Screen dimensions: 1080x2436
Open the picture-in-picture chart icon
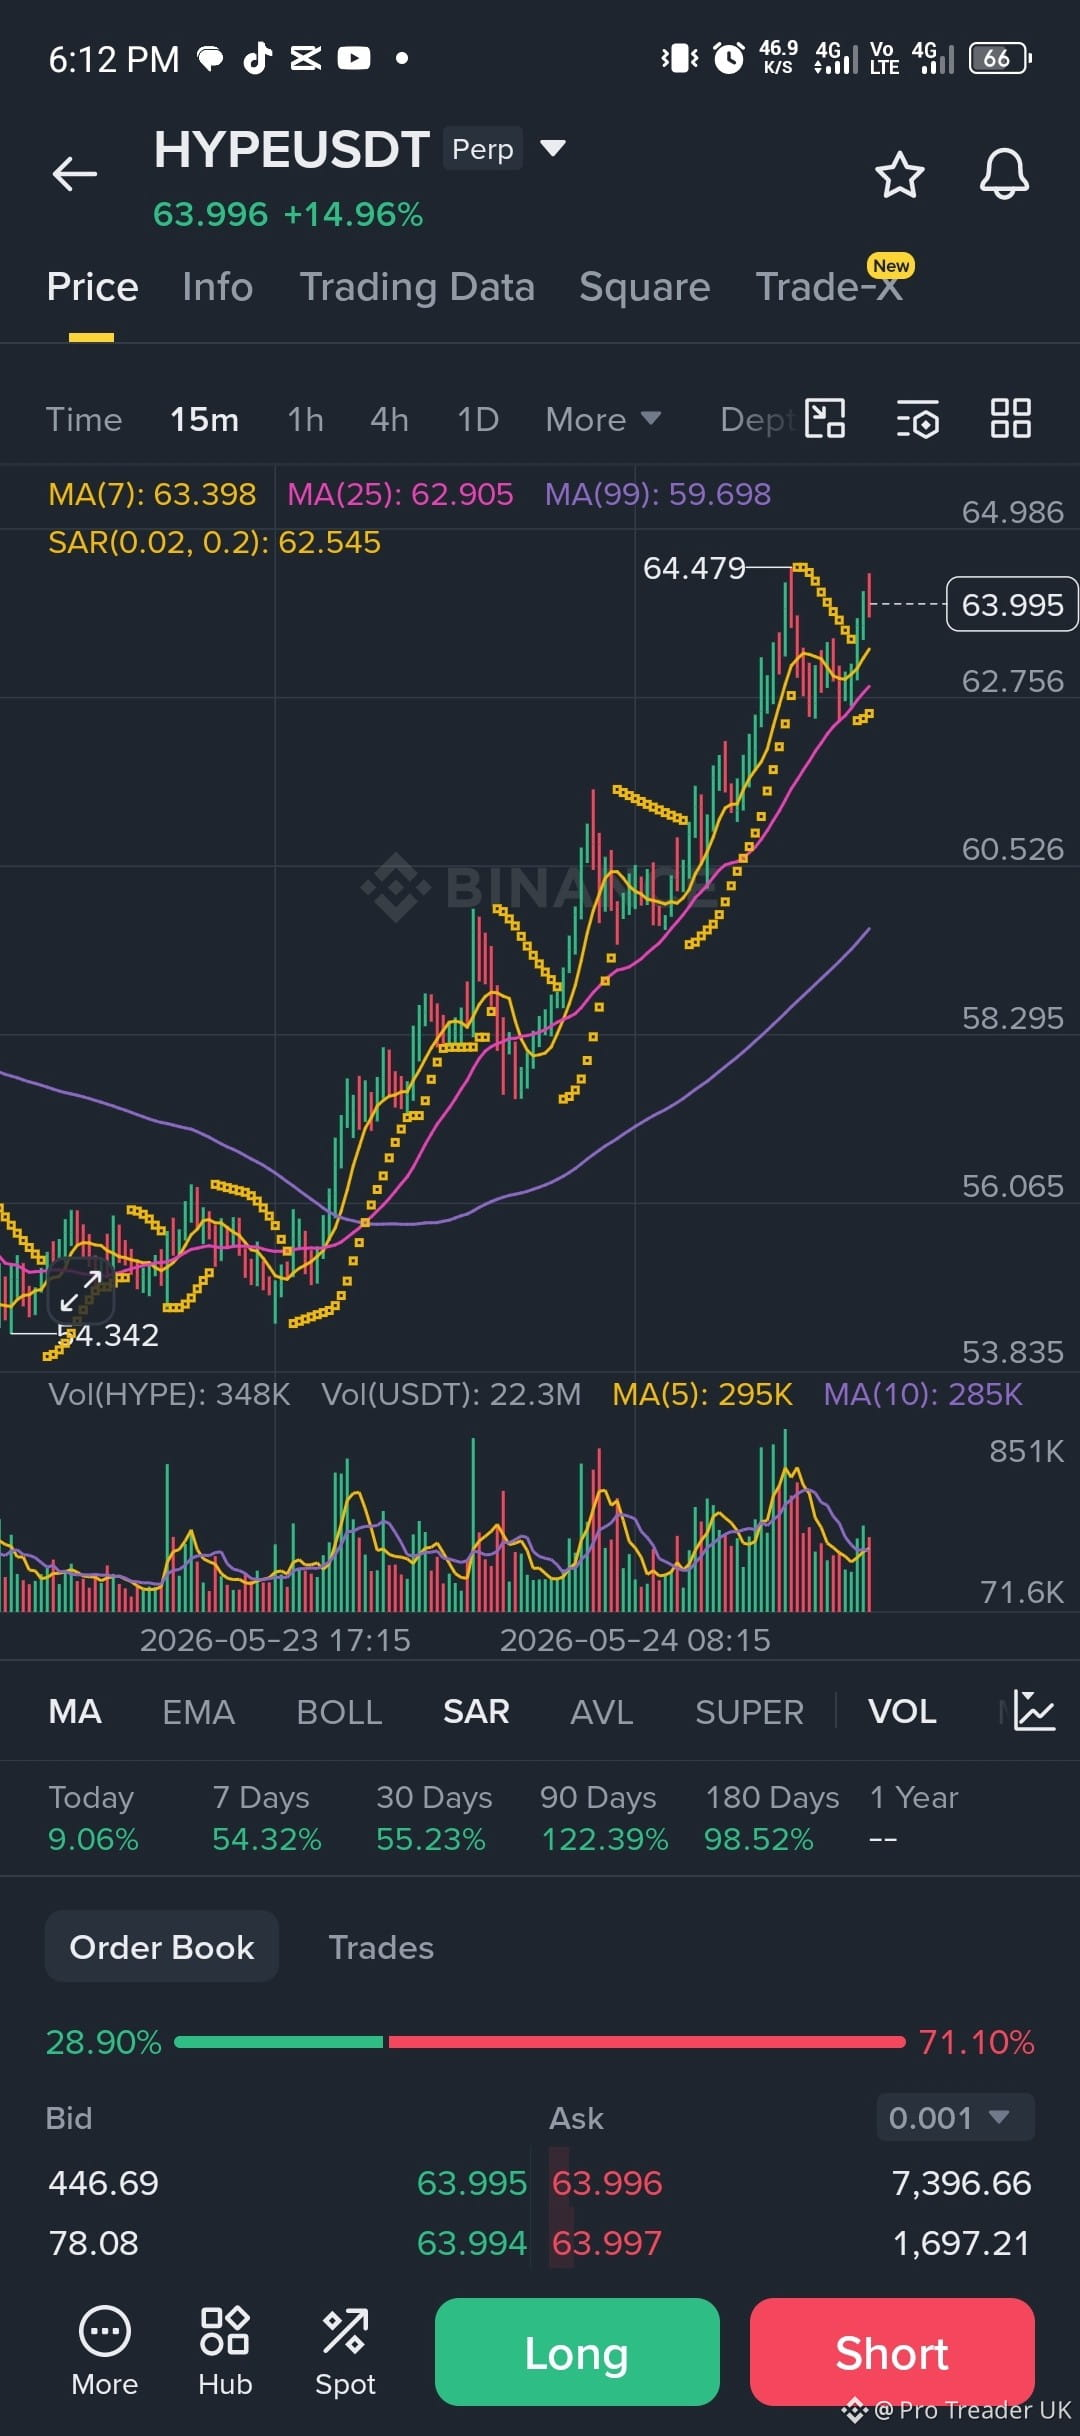(825, 418)
